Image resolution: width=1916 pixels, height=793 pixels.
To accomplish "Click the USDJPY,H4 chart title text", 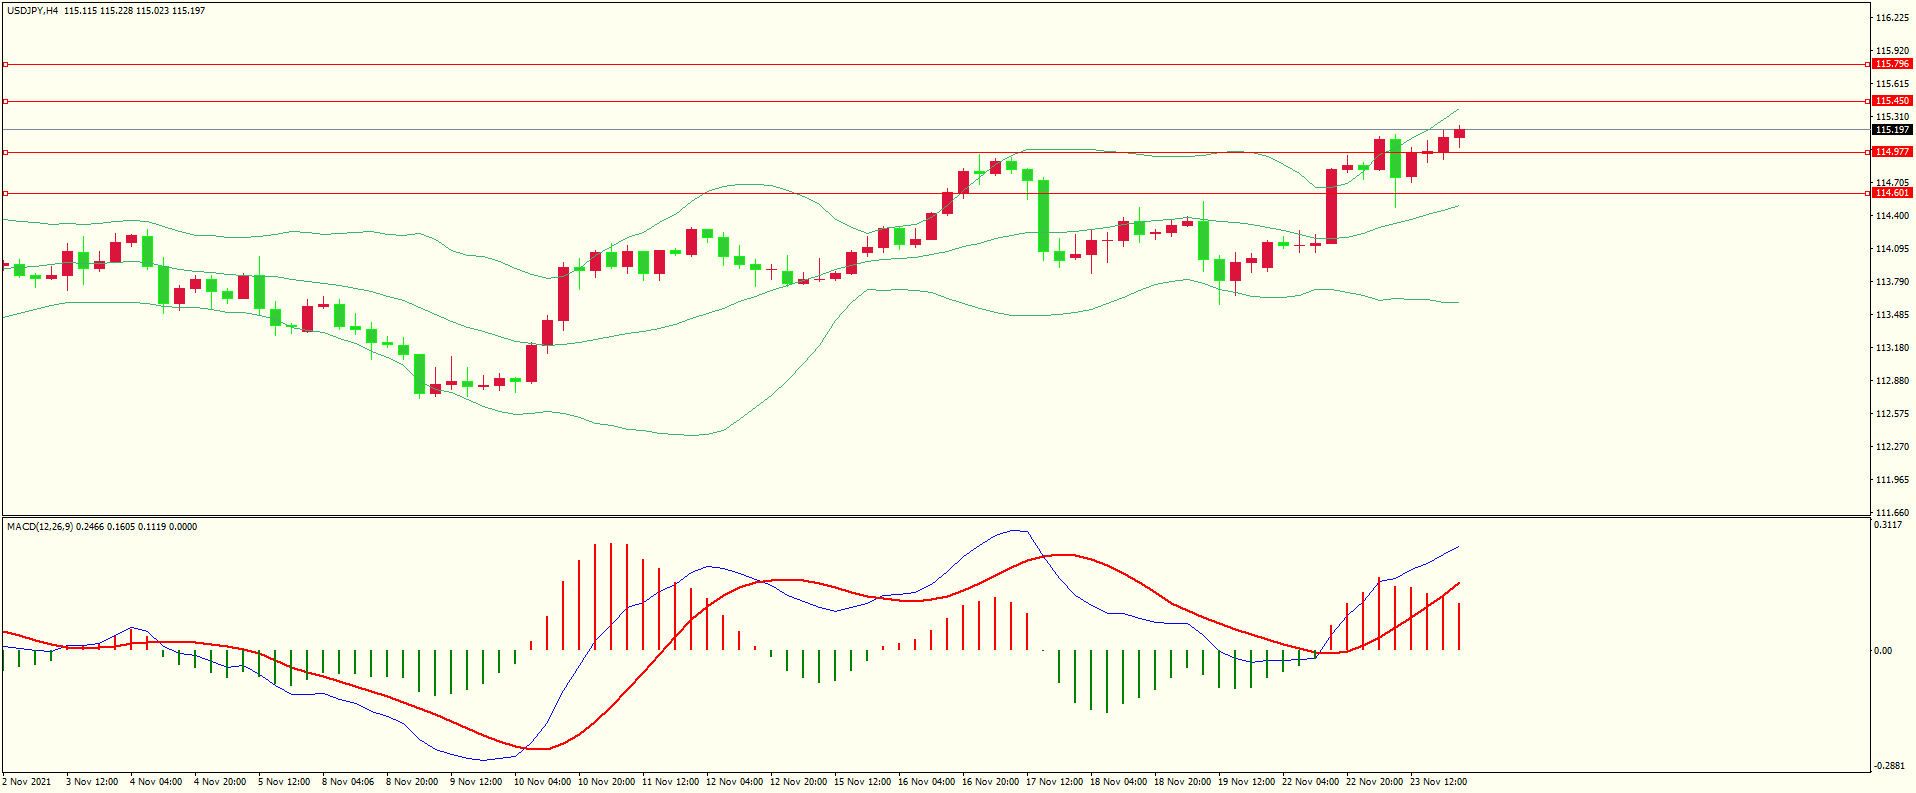I will (x=32, y=11).
